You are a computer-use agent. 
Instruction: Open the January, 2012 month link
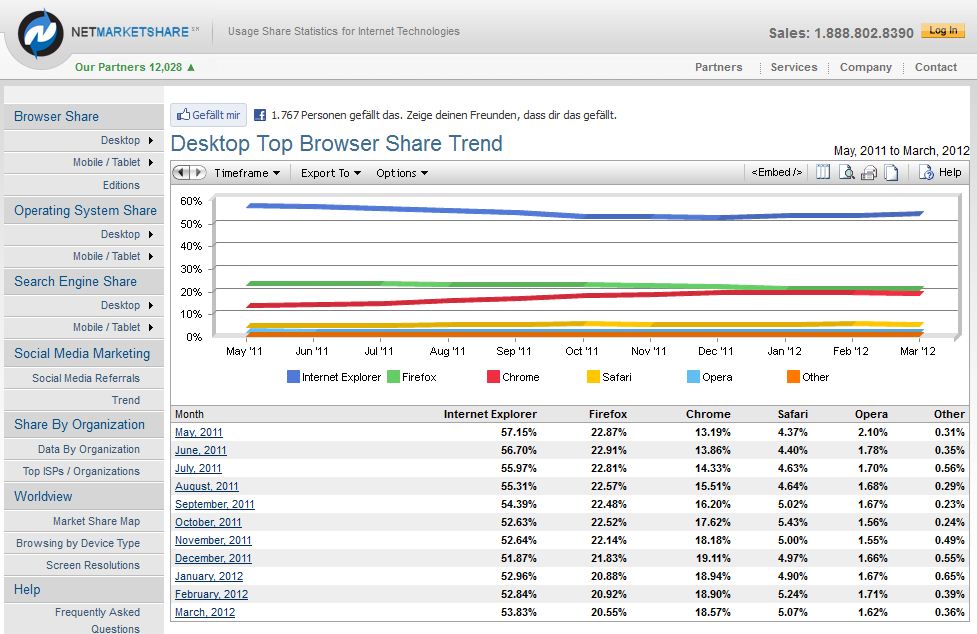pyautogui.click(x=209, y=577)
